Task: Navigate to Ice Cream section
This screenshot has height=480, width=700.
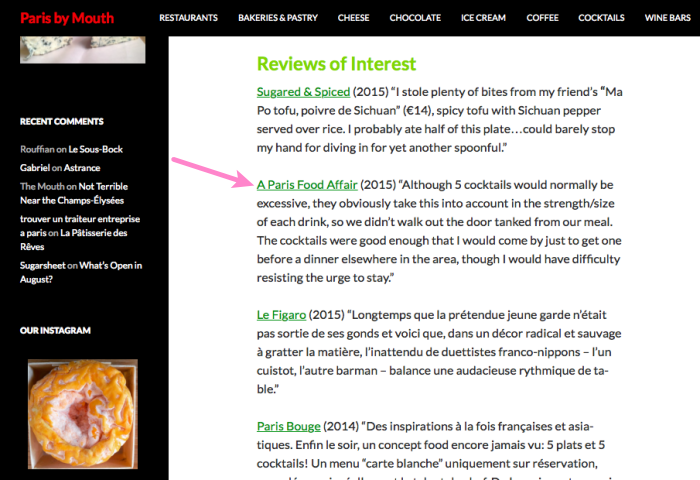Action: pos(483,18)
